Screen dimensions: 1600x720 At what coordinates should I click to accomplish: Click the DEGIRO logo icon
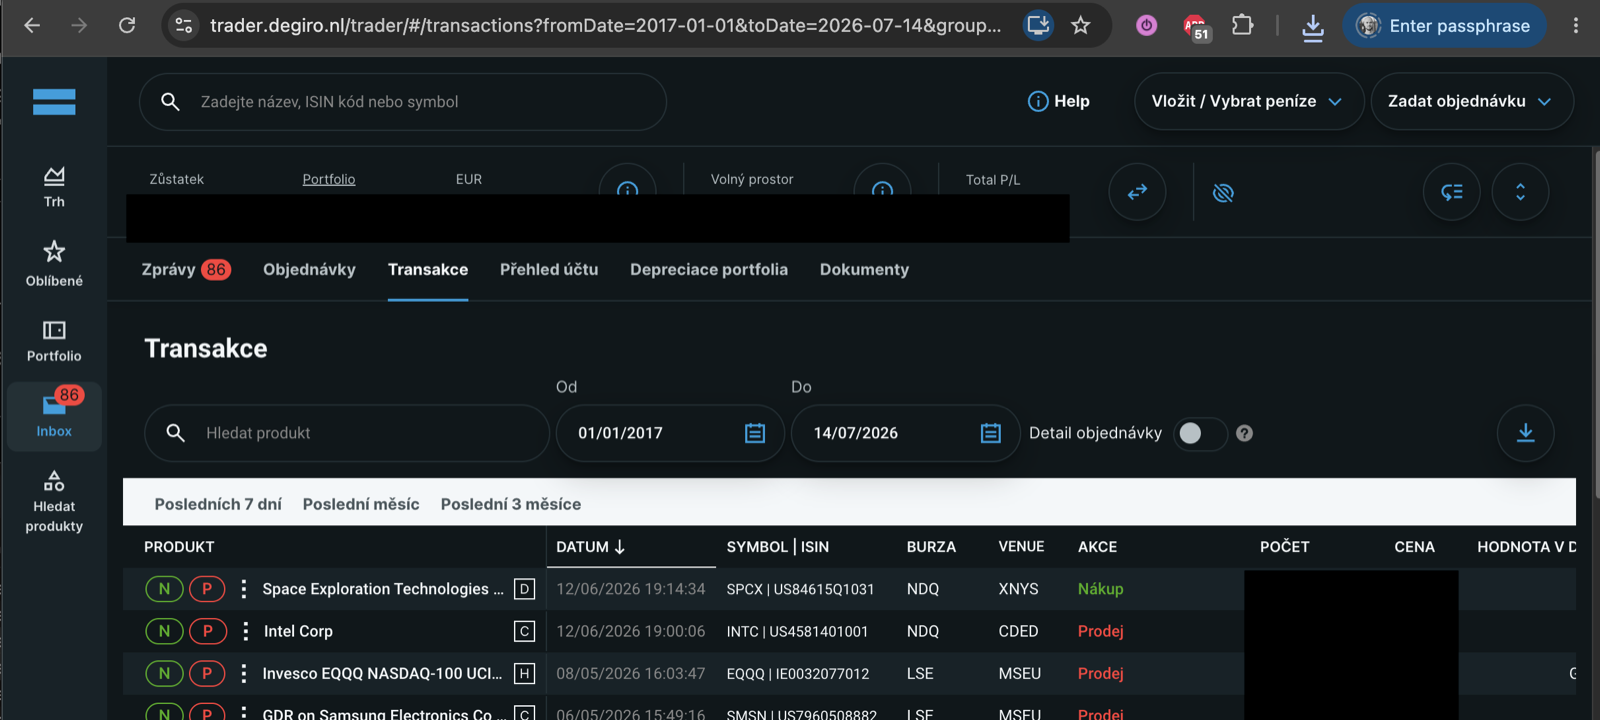(x=54, y=102)
